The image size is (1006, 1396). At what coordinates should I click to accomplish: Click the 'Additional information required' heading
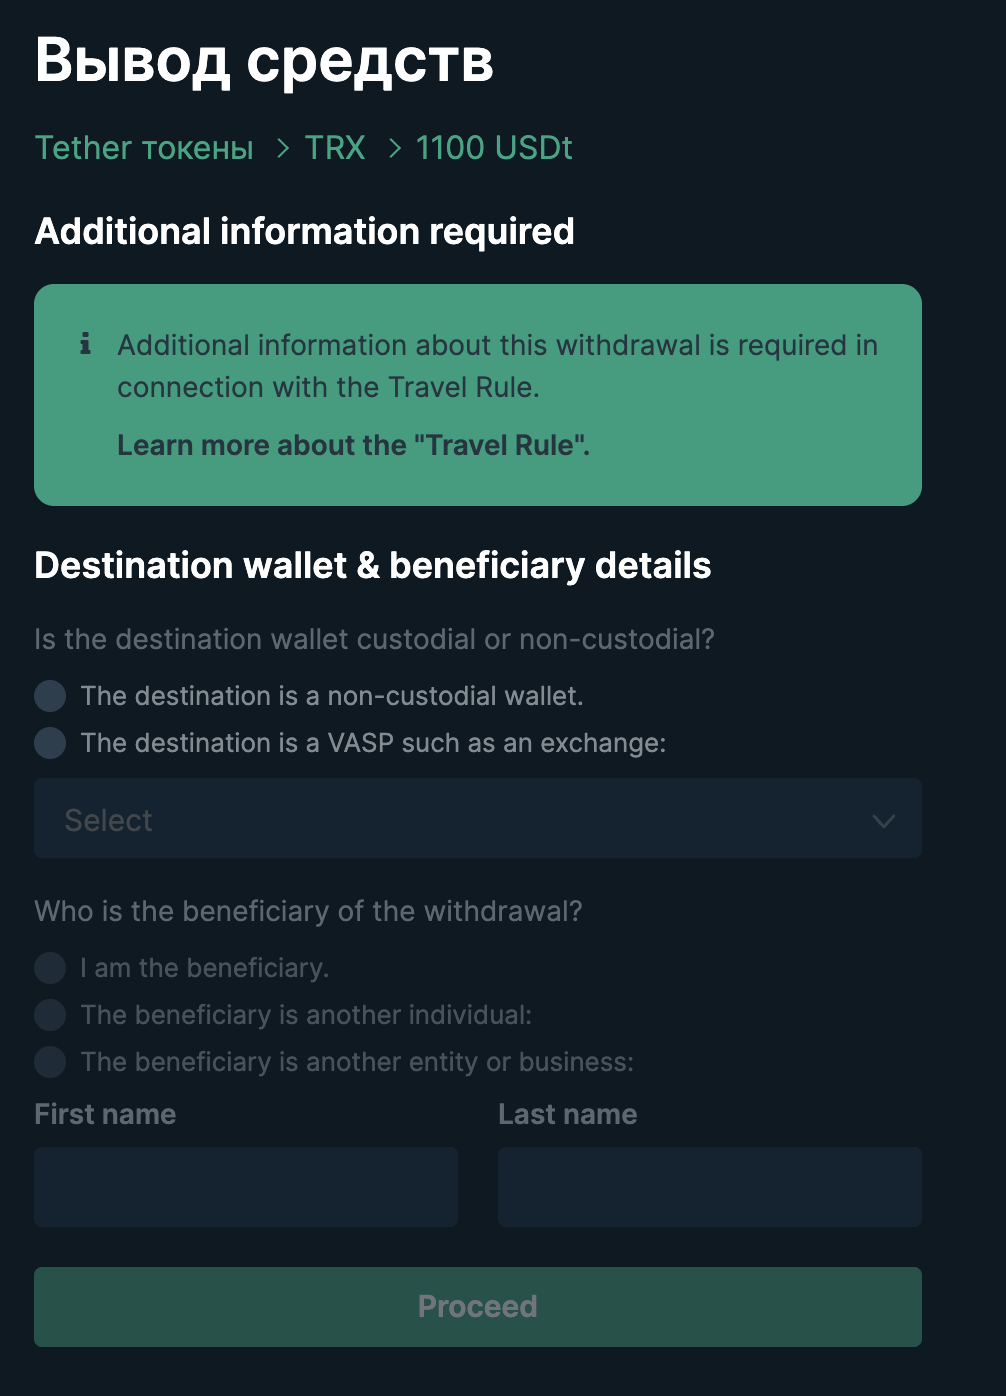pos(304,231)
